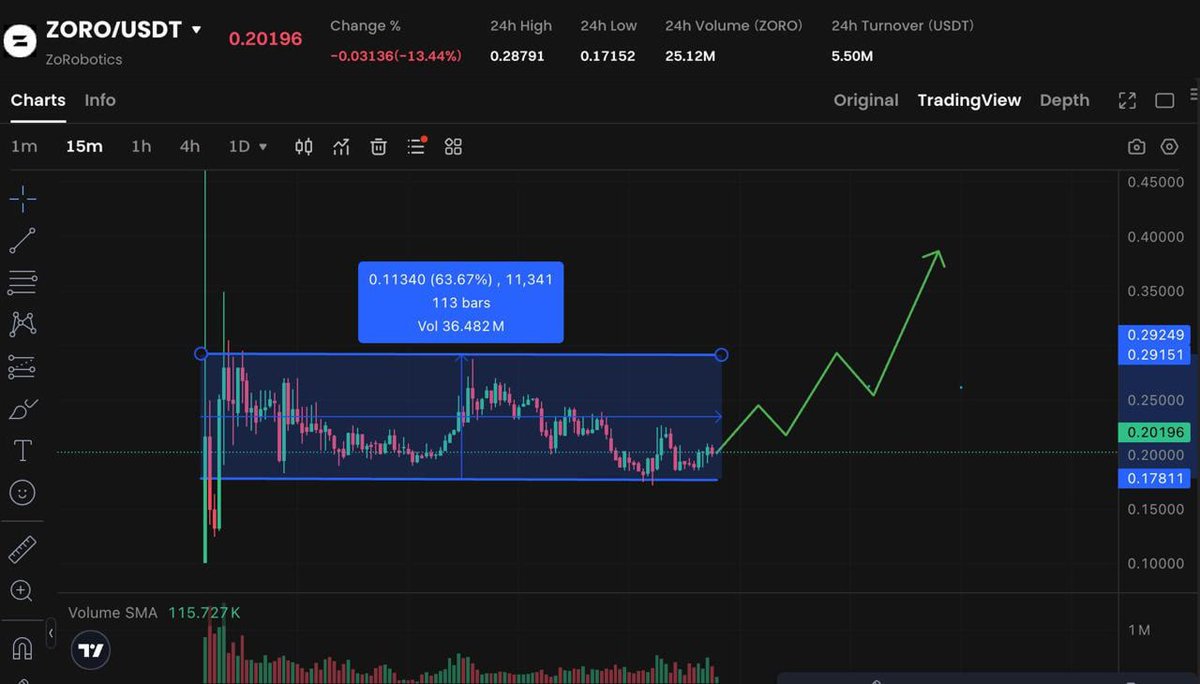The height and width of the screenshot is (684, 1200).
Task: Open the indicators menu icon
Action: pos(342,147)
